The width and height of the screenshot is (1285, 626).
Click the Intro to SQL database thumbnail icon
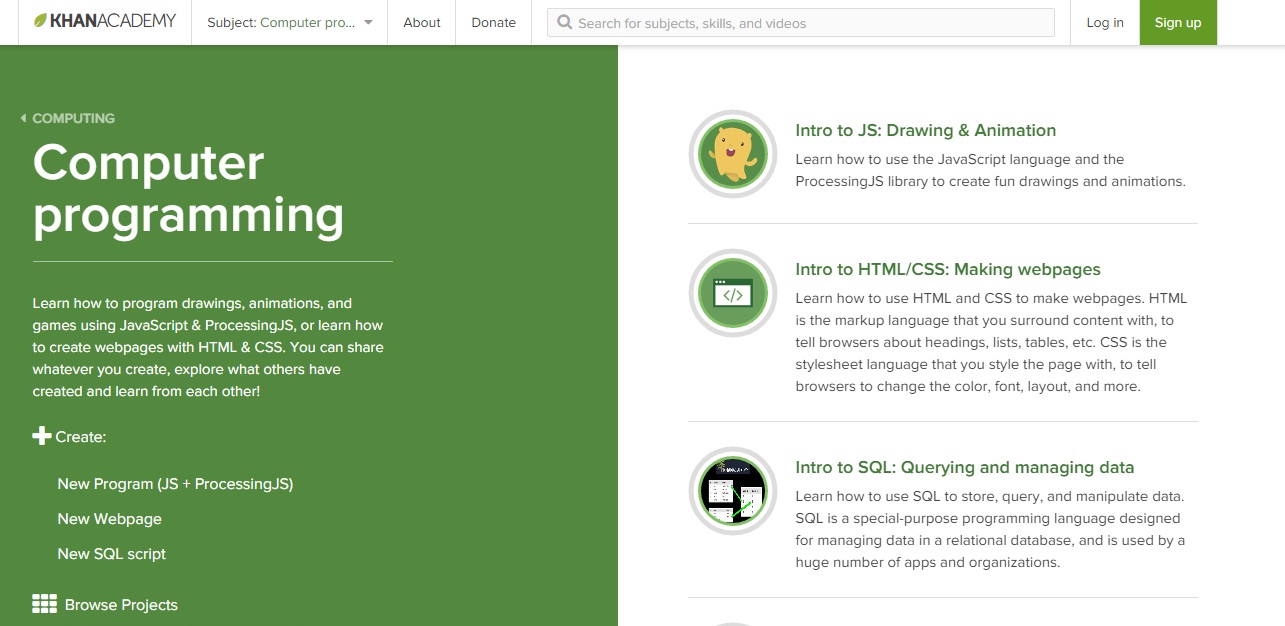[733, 491]
